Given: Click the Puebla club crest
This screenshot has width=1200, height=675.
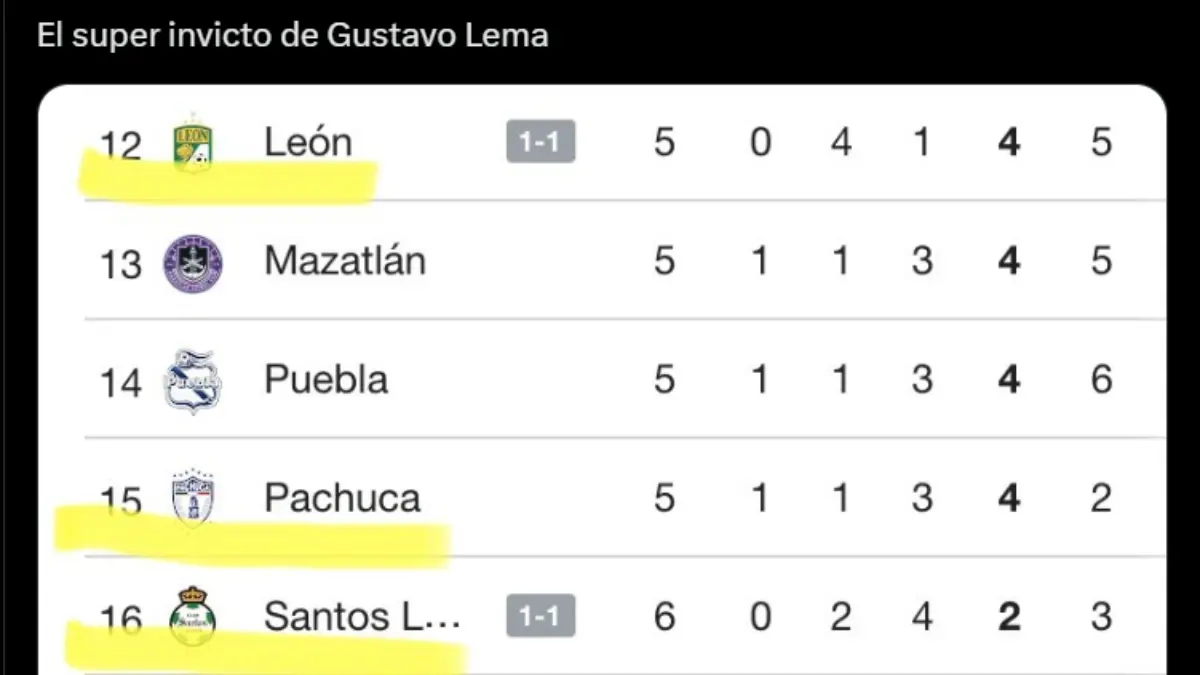Looking at the screenshot, I should click(x=192, y=379).
